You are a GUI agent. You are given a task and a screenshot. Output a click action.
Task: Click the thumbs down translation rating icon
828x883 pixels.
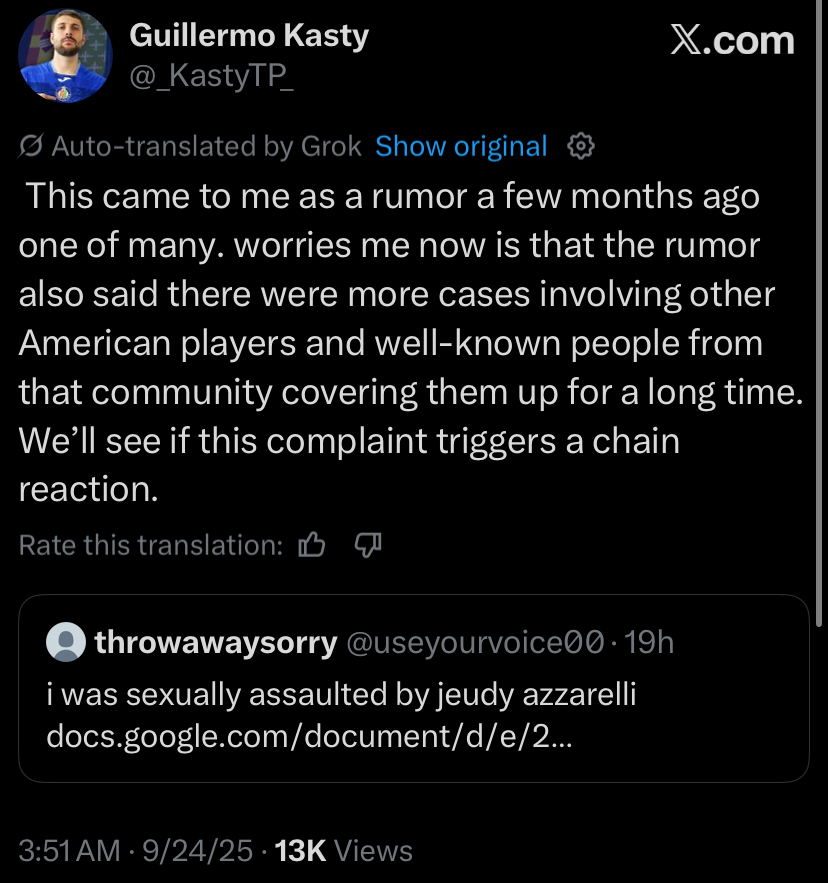(369, 545)
